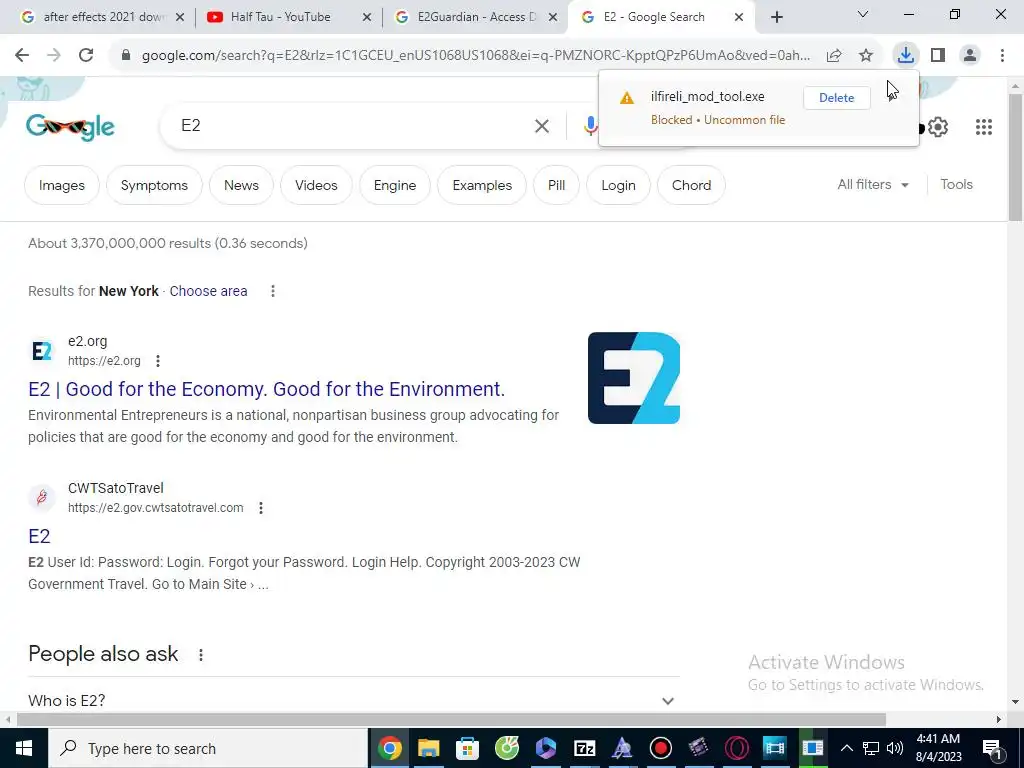Go back to the previous page
1024x768 pixels.
point(22,56)
